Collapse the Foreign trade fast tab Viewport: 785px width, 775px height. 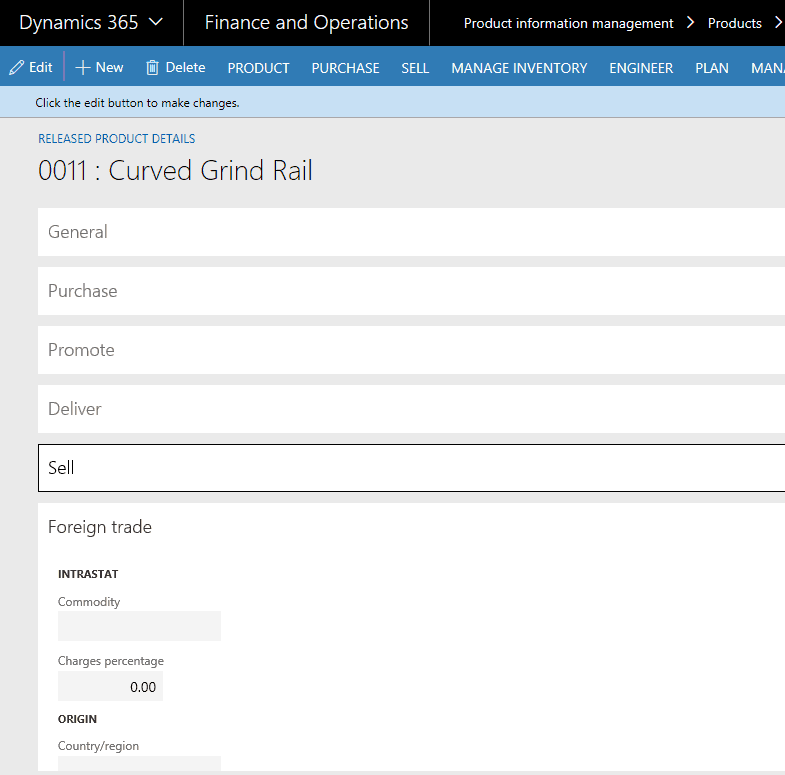coord(411,527)
